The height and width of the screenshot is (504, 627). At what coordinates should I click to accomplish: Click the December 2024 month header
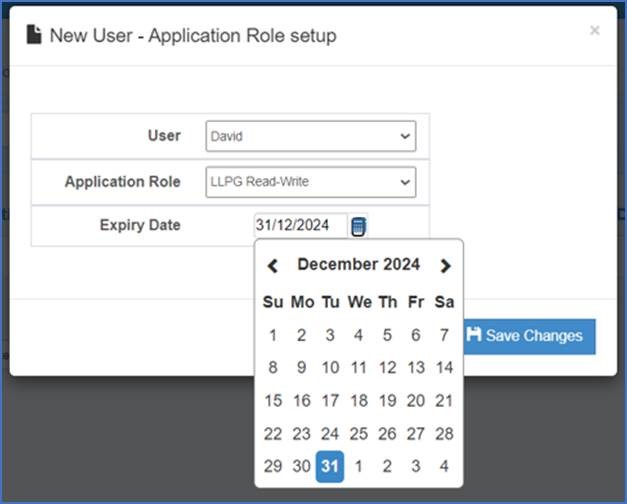tap(359, 264)
